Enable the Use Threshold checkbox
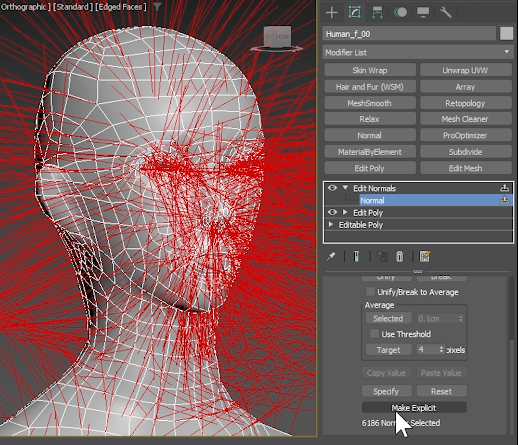Screen dimensions: 518x445 click(x=374, y=334)
